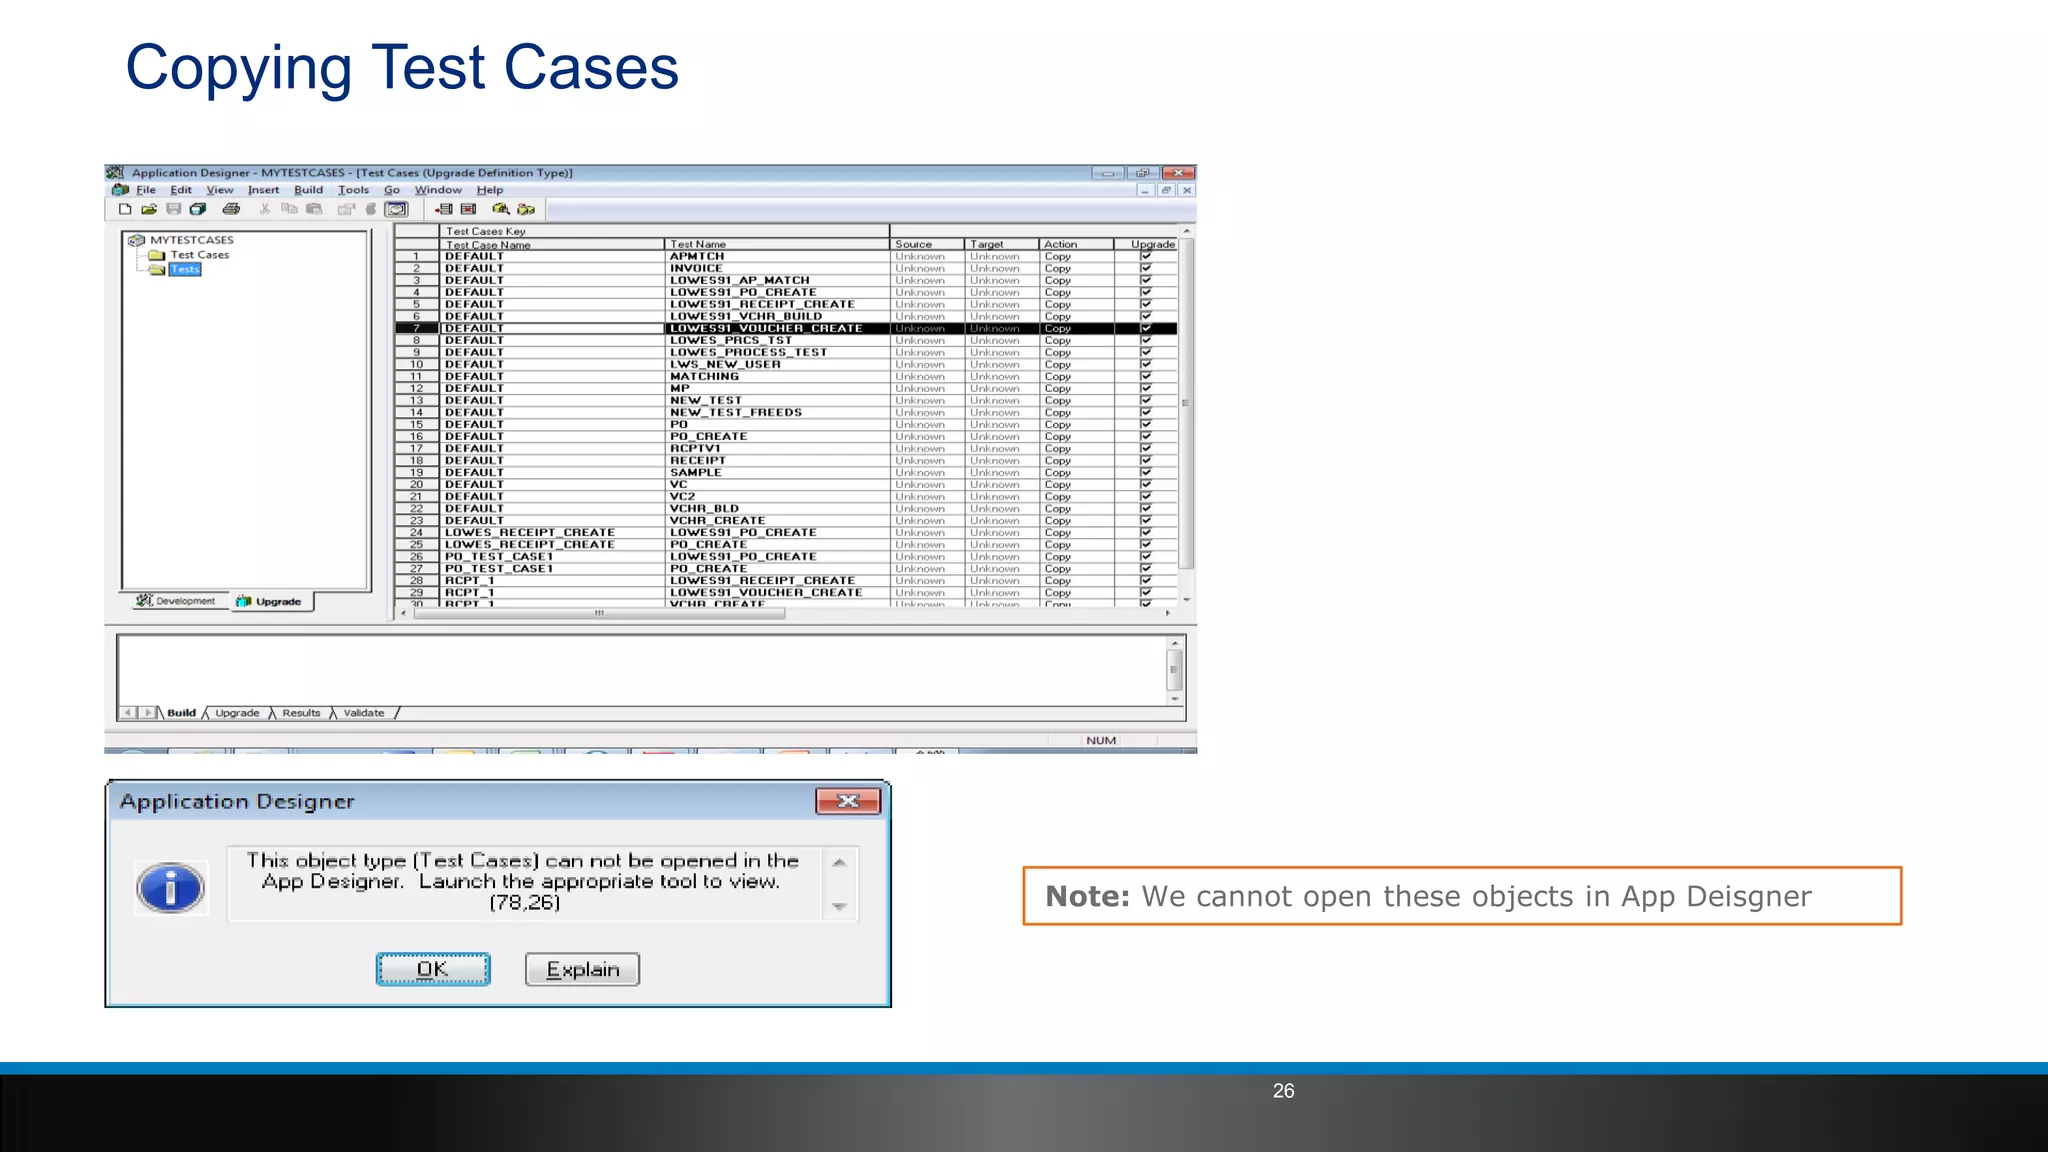Viewport: 2048px width, 1152px height.
Task: Select the Tests tree folder
Action: pyautogui.click(x=185, y=269)
